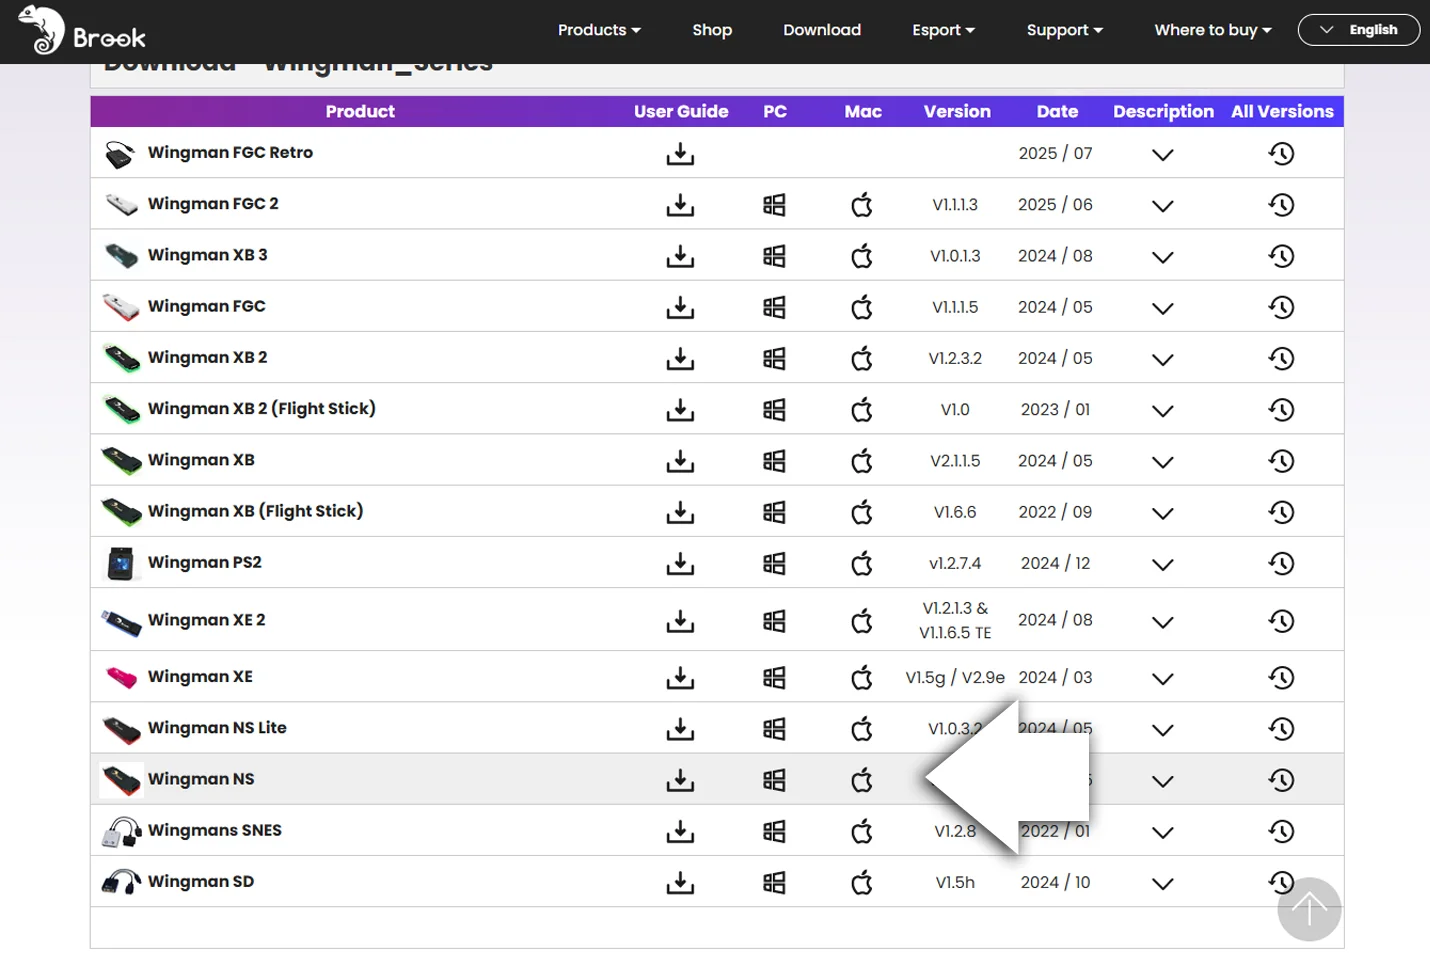Download Windows firmware for Wingman XB 2 (Flight Stick)

pos(774,410)
